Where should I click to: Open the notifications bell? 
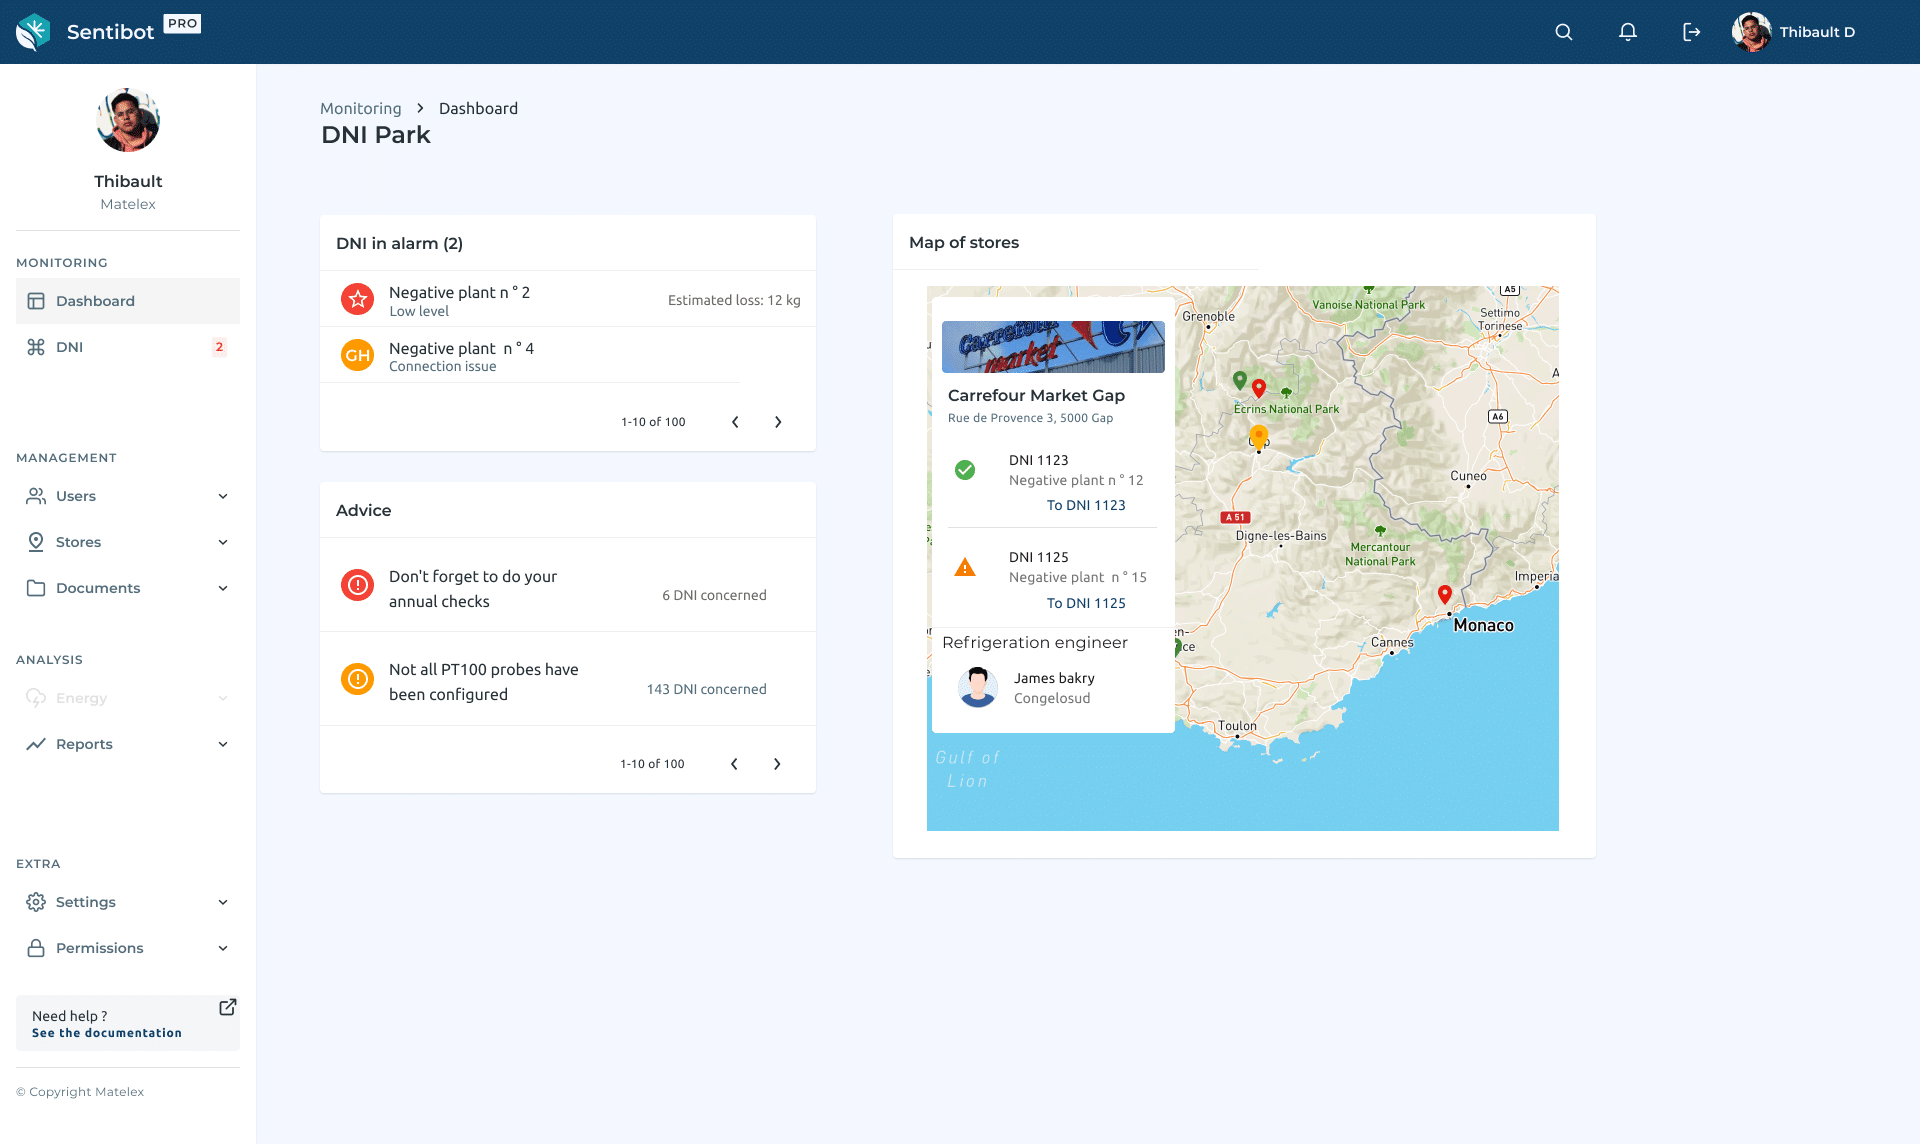[x=1628, y=32]
